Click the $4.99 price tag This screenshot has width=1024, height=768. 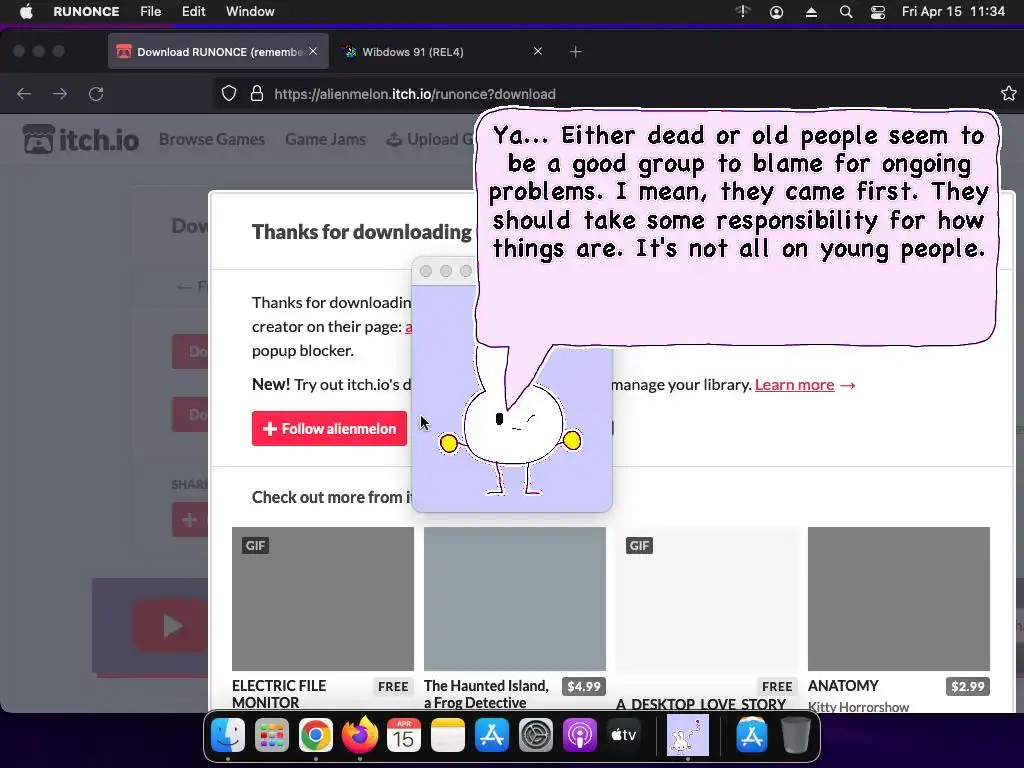pyautogui.click(x=583, y=686)
